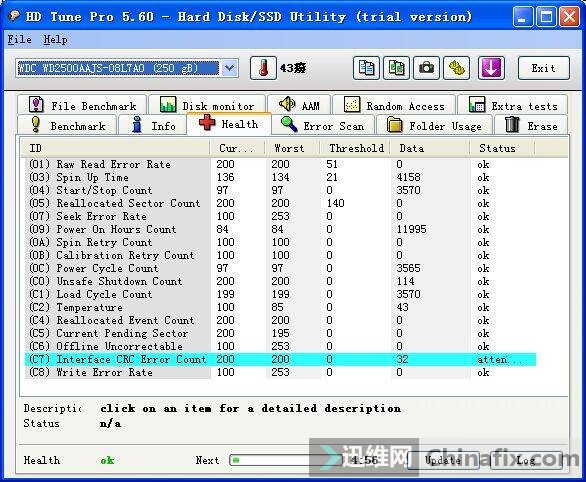The height and width of the screenshot is (482, 586).
Task: Click the speaker AAM icon
Action: [x=287, y=104]
